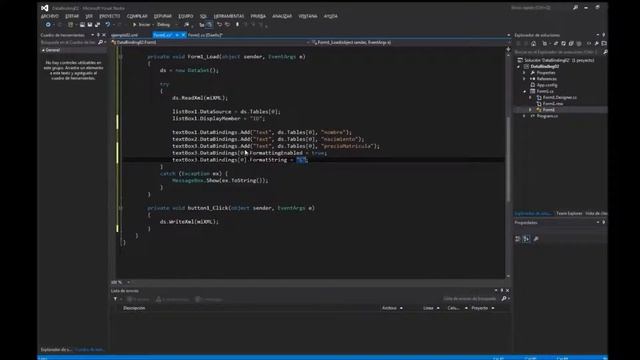Toggle the errors filter in error list

pos(138,299)
